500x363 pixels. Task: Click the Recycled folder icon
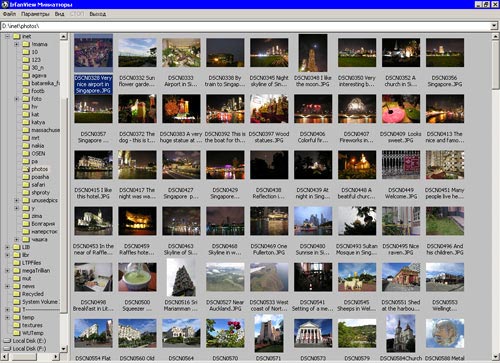[17, 294]
